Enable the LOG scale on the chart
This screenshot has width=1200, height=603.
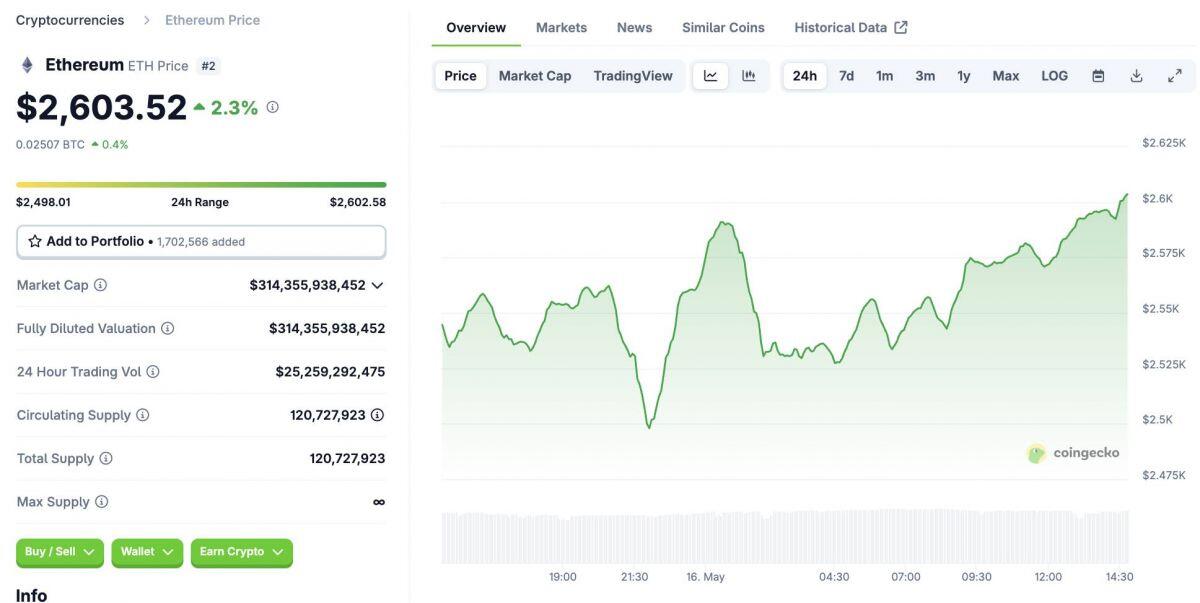pos(1053,74)
